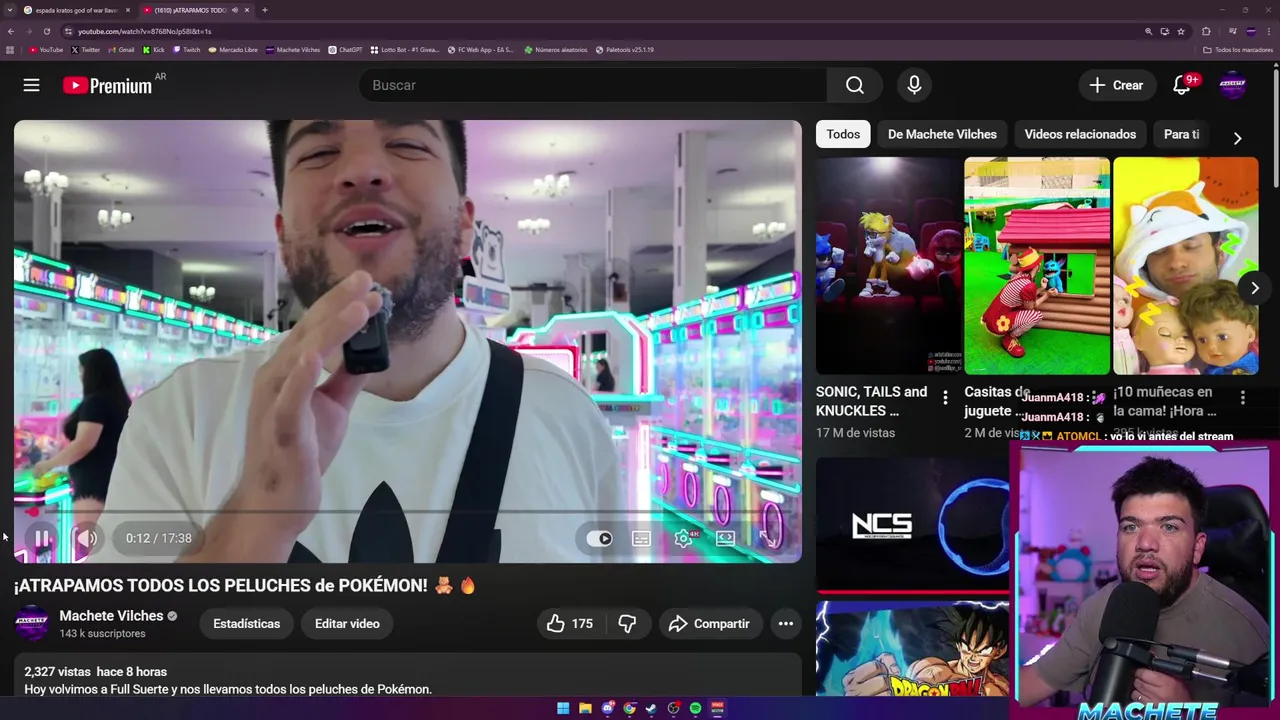Share the video via Compartir
The image size is (1280, 720).
coord(709,623)
